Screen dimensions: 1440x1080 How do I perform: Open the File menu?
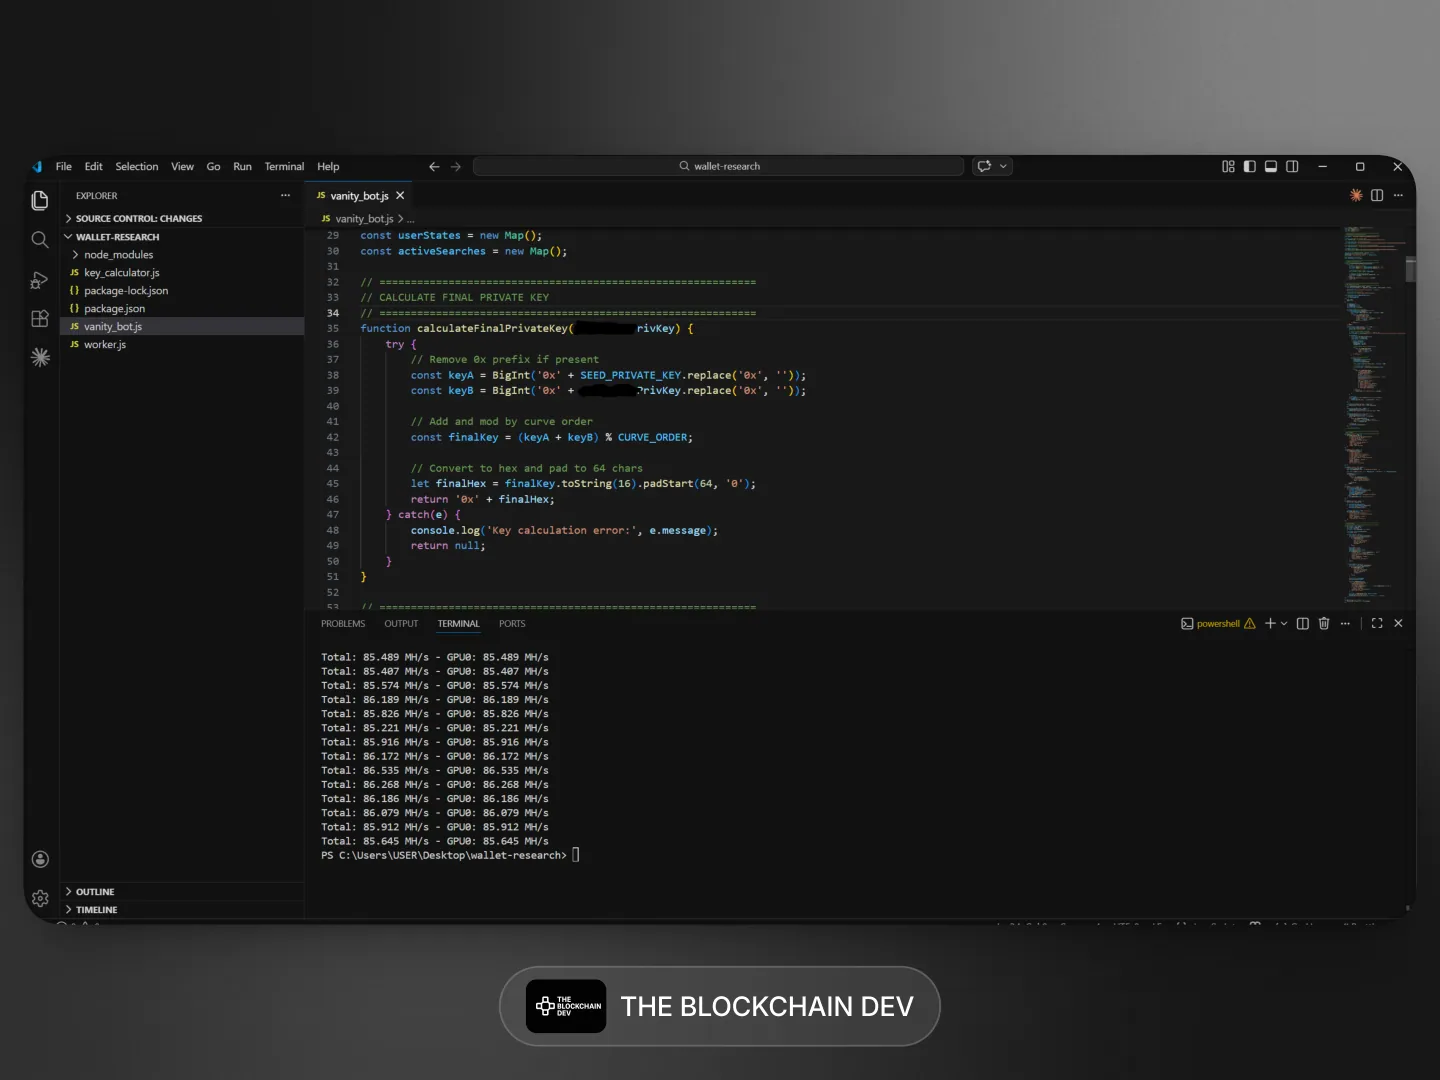[x=64, y=167]
